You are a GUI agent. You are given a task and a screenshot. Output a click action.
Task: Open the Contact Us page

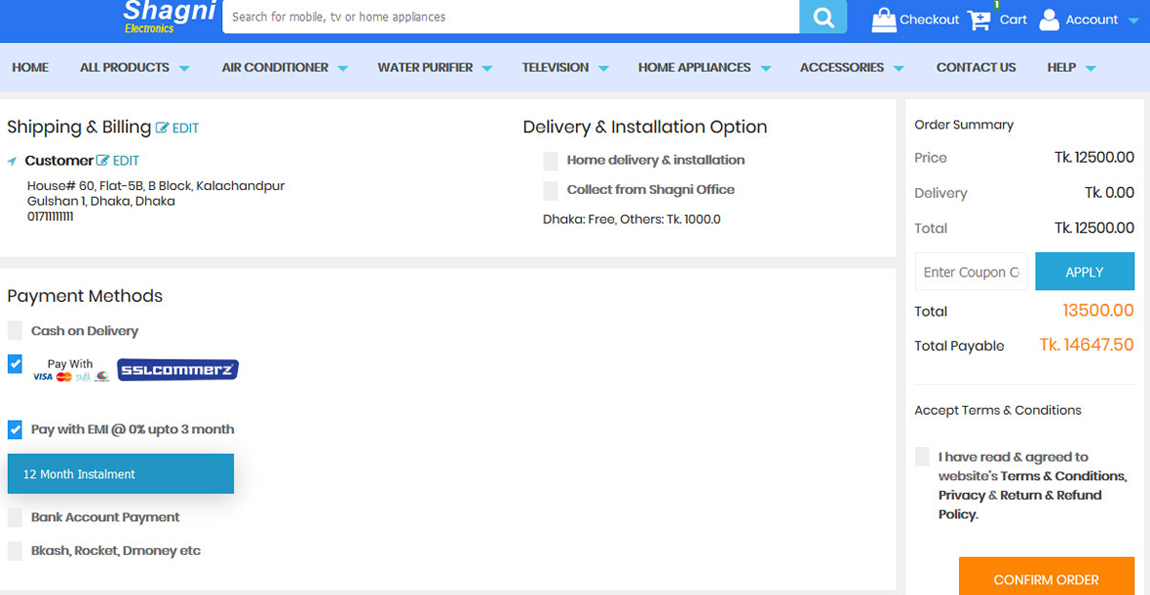pyautogui.click(x=975, y=68)
